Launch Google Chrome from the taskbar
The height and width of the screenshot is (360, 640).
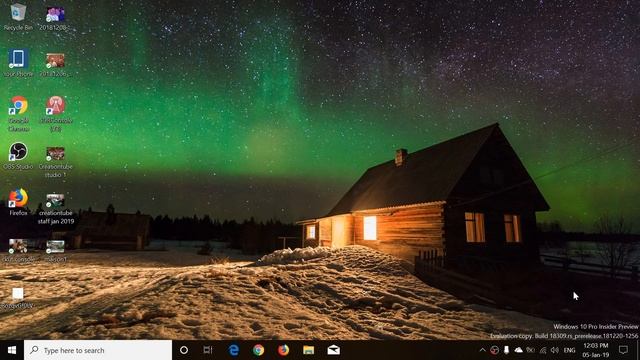(258, 350)
